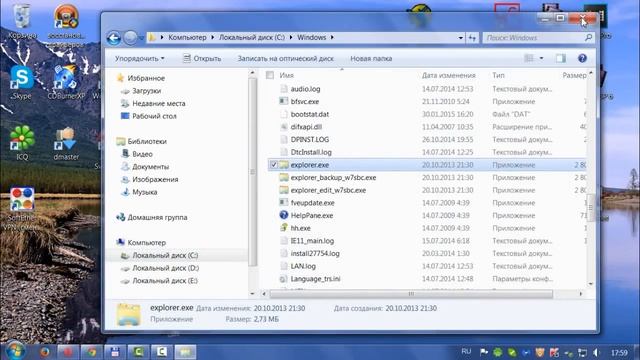This screenshot has width=640, height=360.
Task: Open Firefox from the taskbar
Action: pyautogui.click(x=44, y=352)
